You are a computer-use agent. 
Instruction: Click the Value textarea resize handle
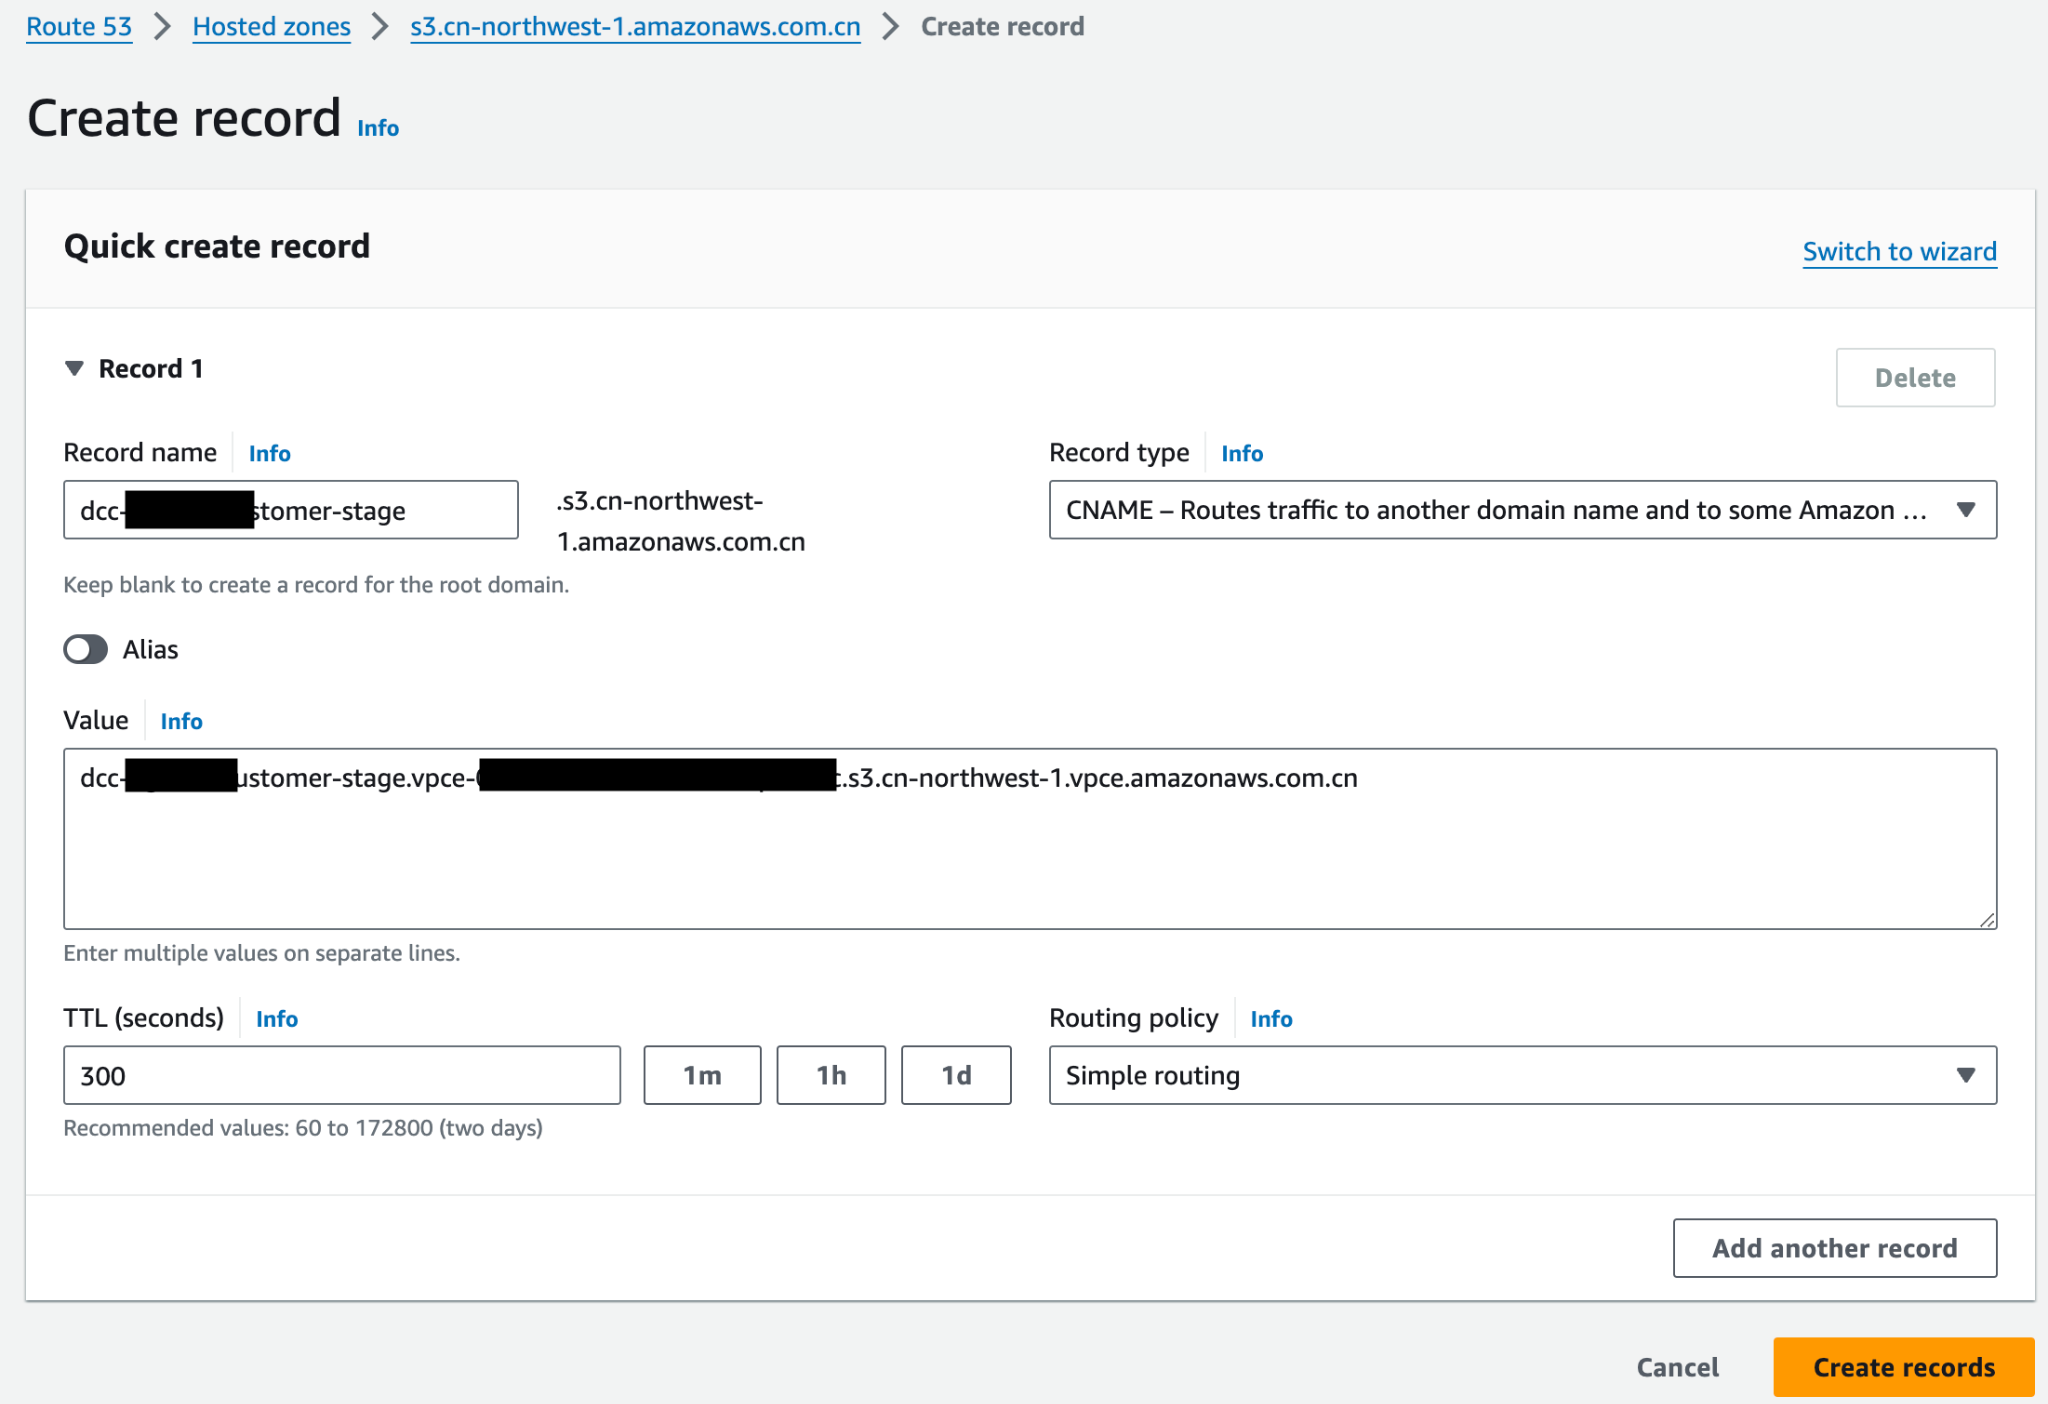(1987, 920)
